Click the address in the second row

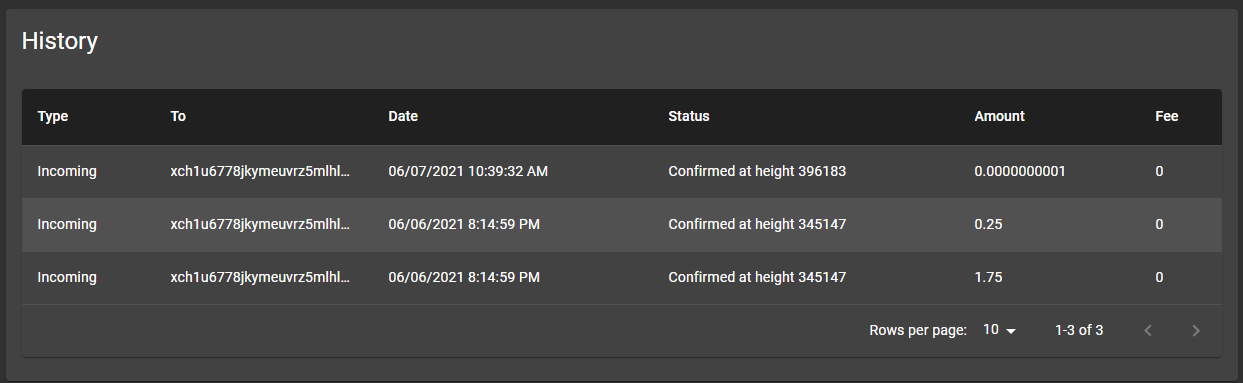(261, 224)
